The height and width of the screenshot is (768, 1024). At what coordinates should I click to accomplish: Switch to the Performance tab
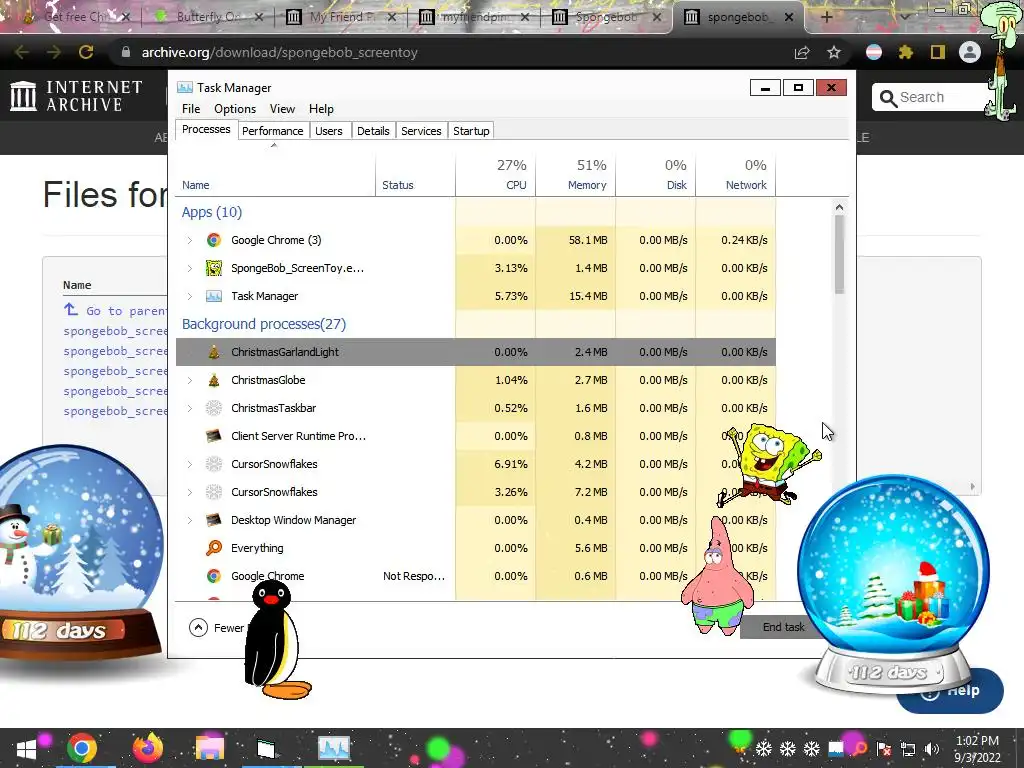point(272,131)
